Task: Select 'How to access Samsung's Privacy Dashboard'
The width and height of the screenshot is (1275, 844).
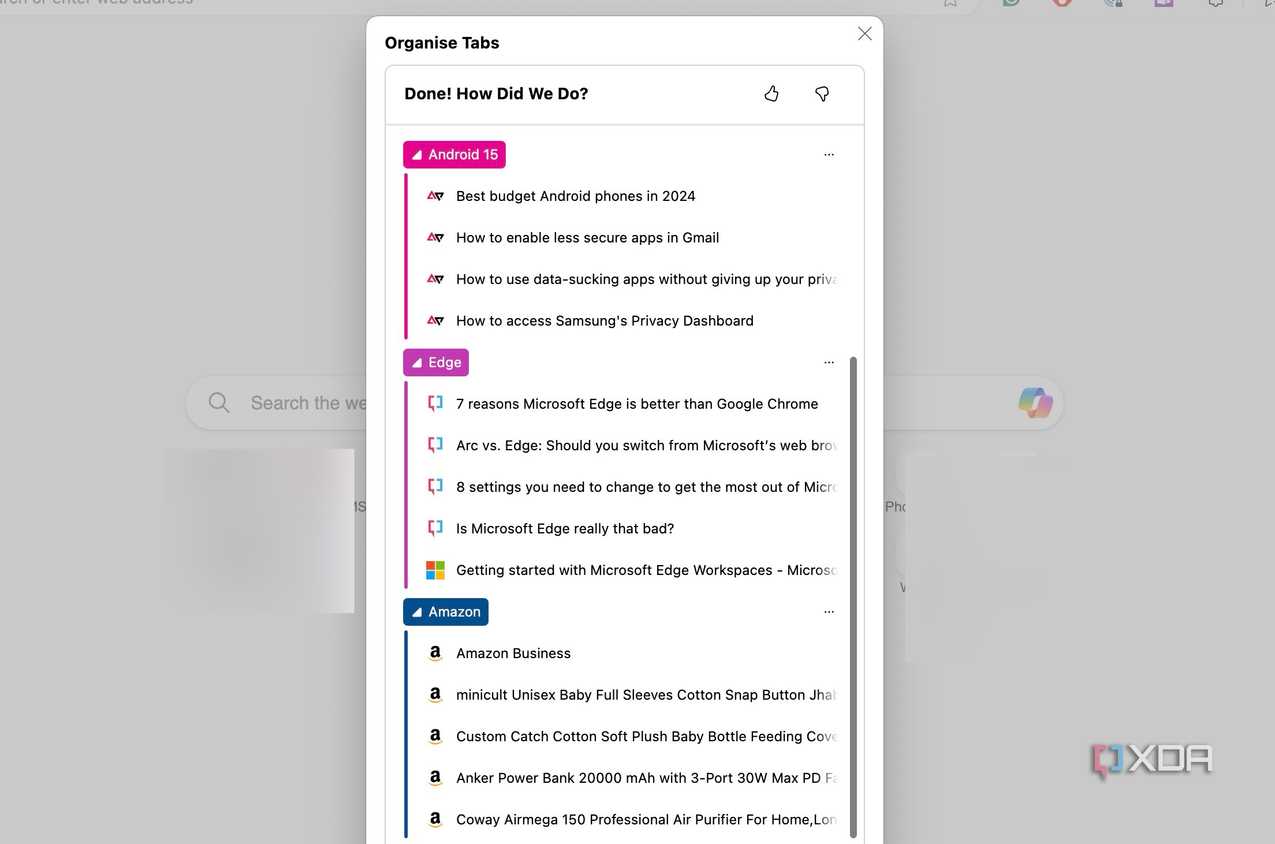Action: pyautogui.click(x=605, y=321)
